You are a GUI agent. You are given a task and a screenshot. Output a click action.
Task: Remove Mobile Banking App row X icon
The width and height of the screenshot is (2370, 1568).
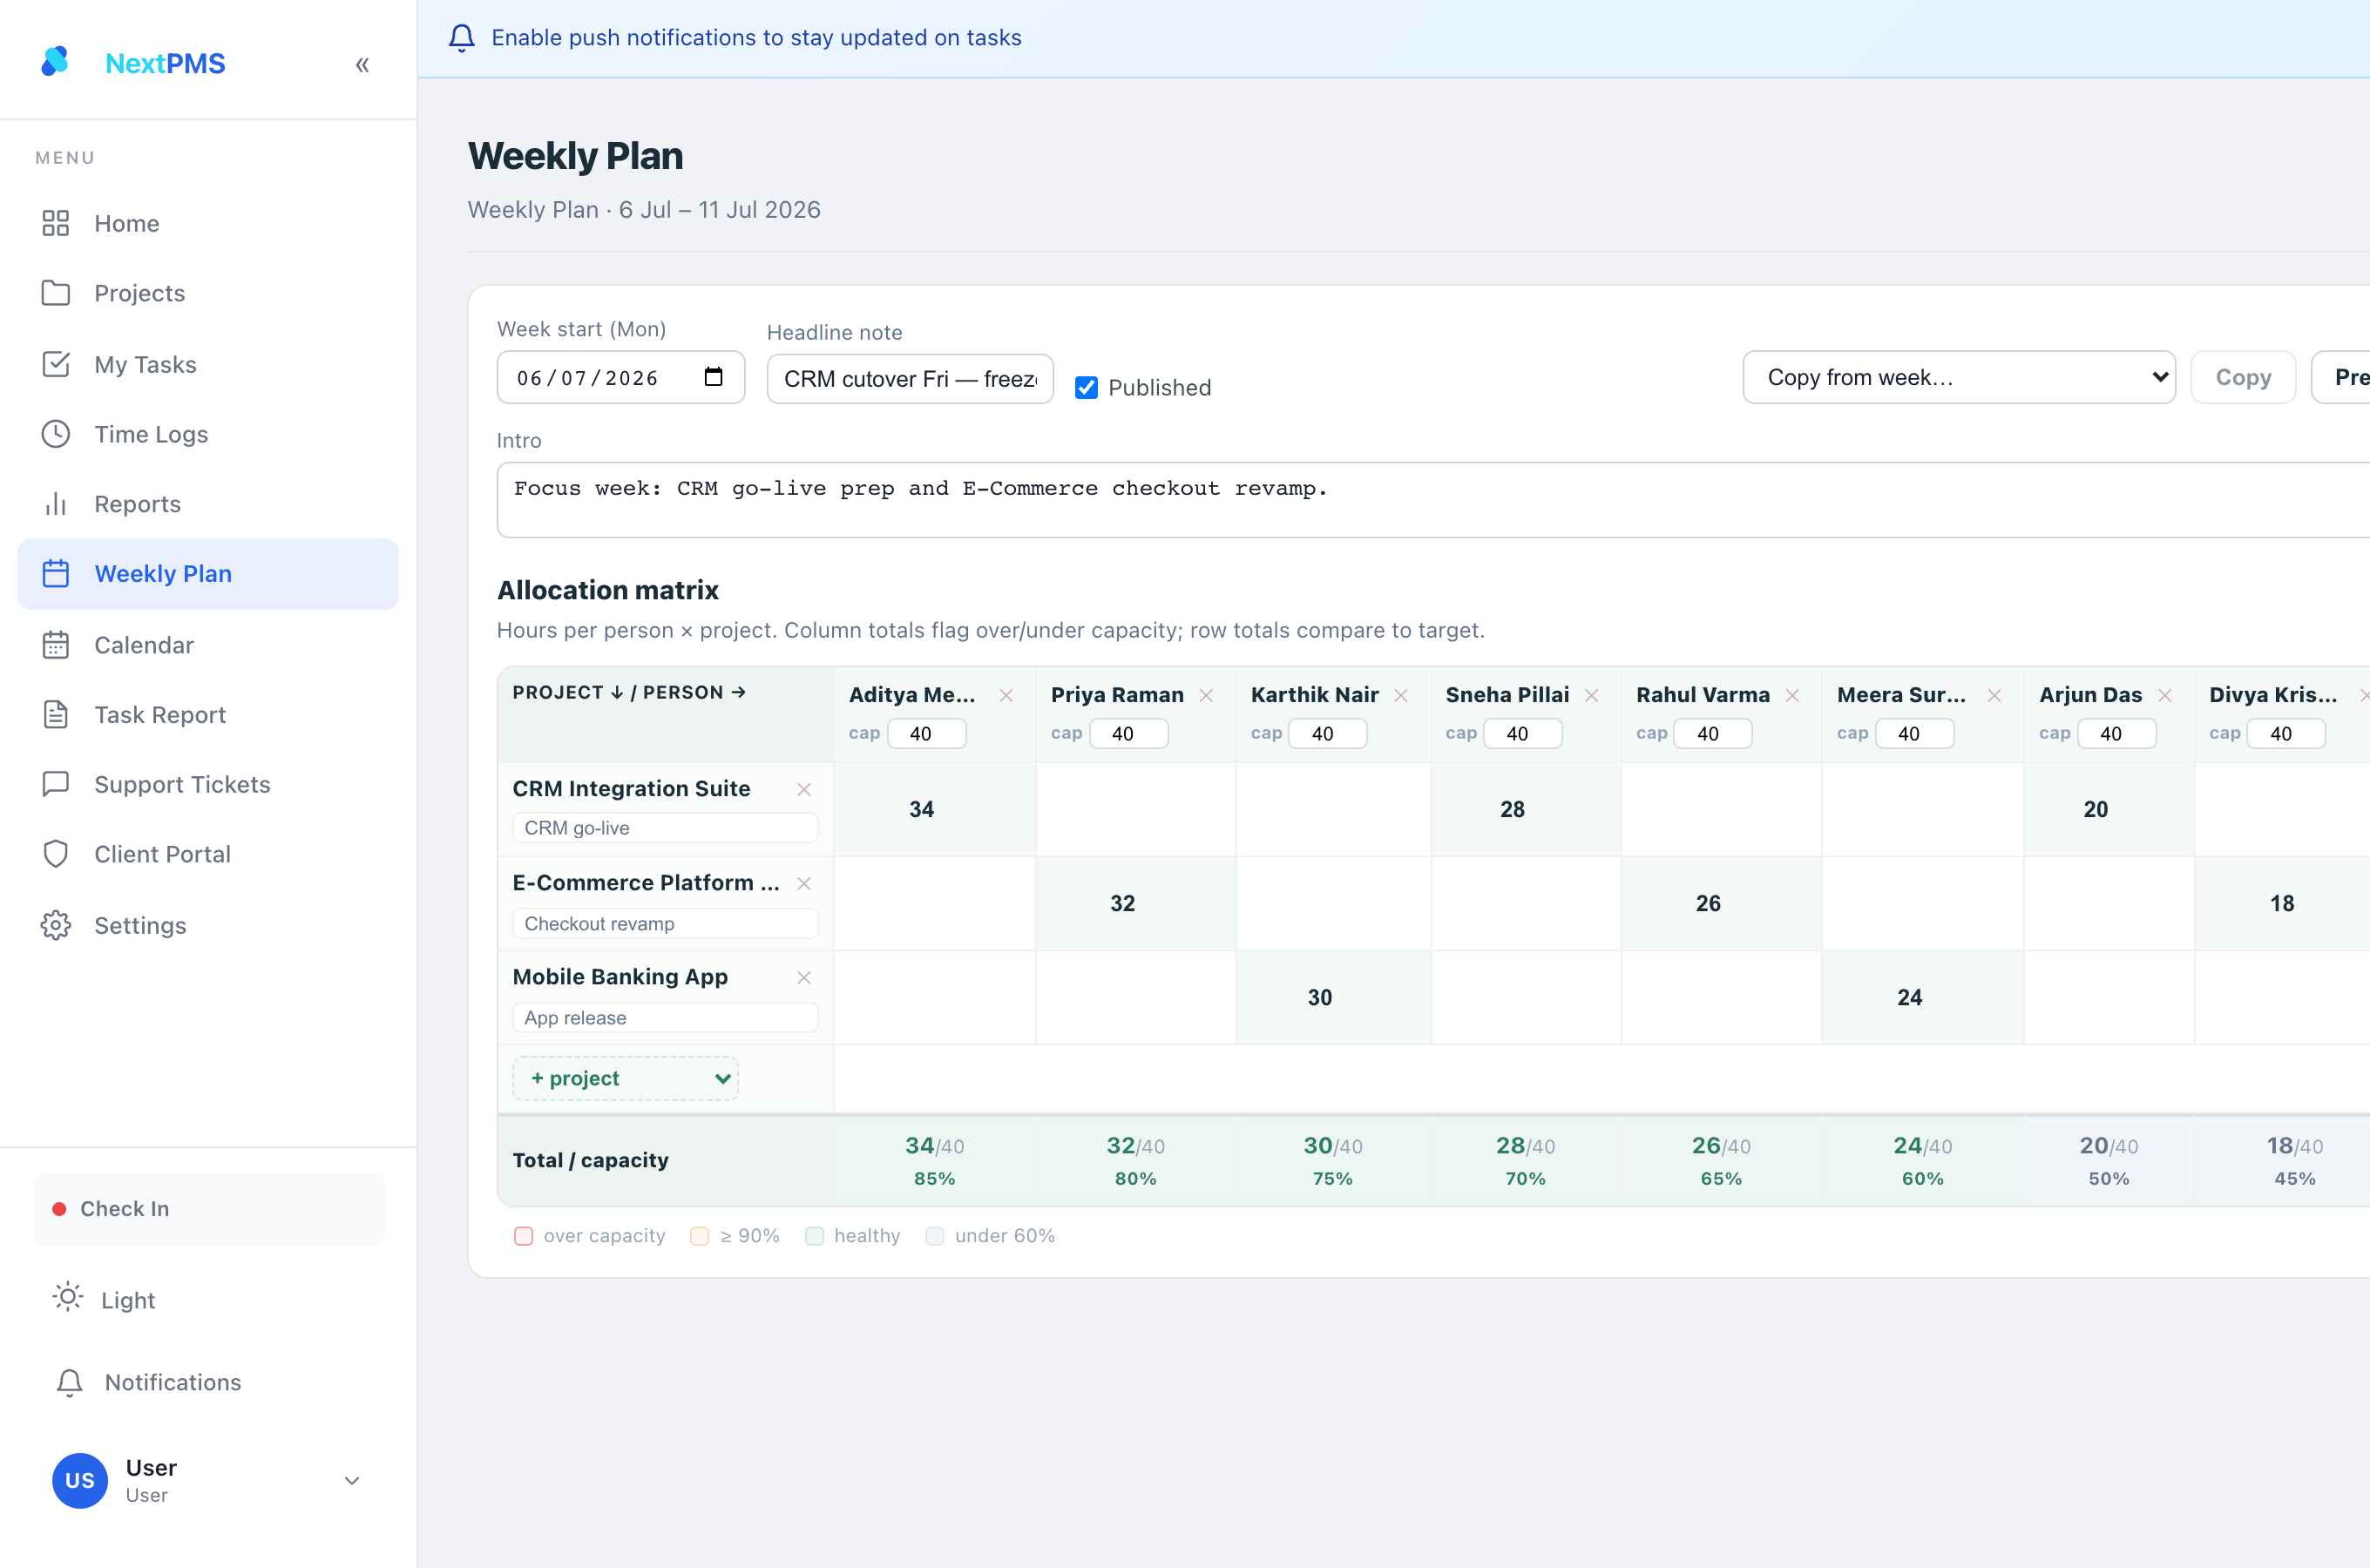point(804,977)
